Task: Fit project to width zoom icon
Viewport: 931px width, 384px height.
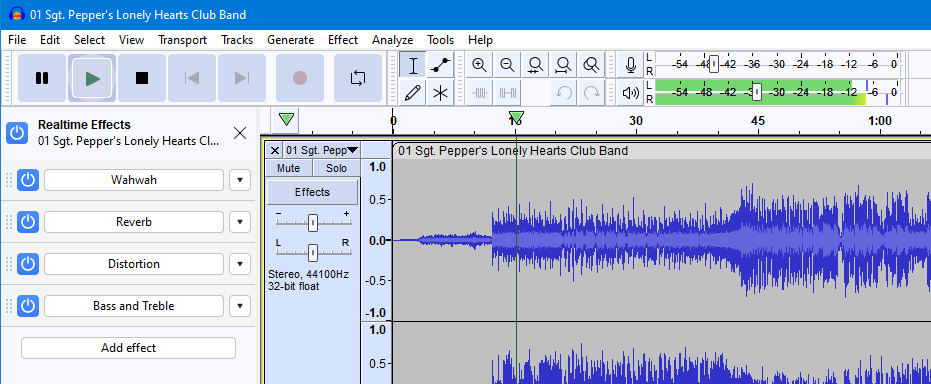Action: click(x=563, y=65)
